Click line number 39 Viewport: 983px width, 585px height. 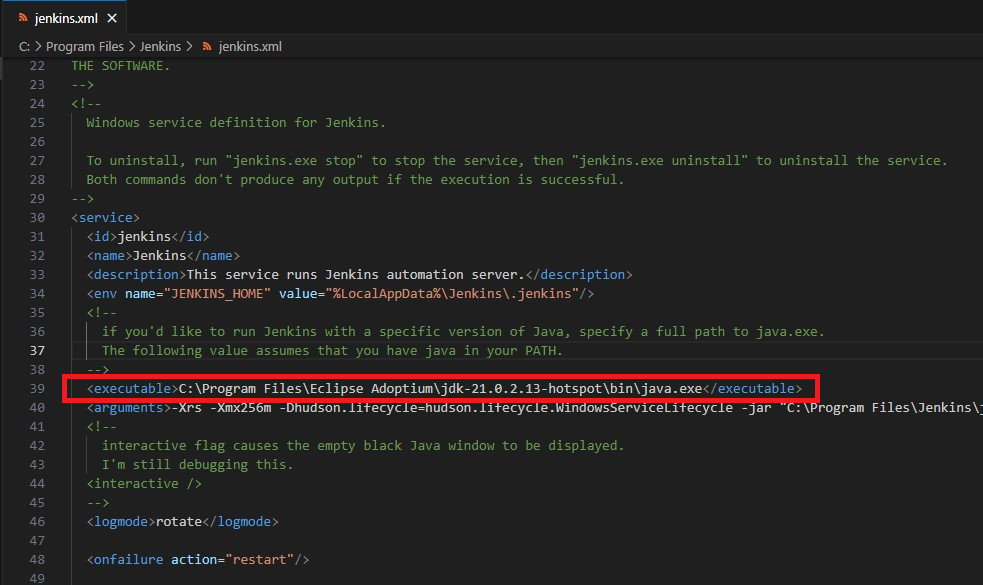[x=37, y=388]
